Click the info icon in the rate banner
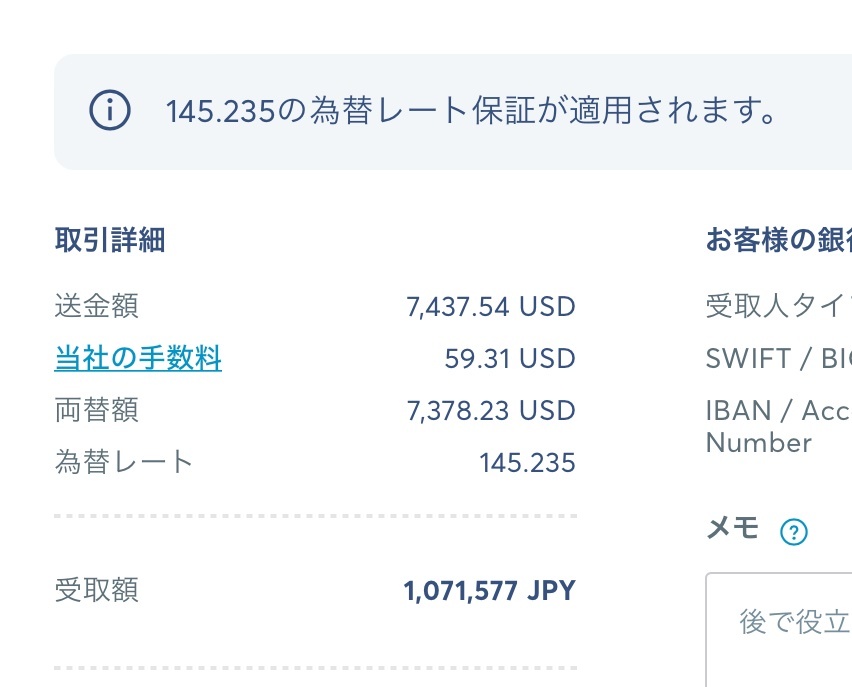Screen dimensions: 852x687 pyautogui.click(x=109, y=111)
